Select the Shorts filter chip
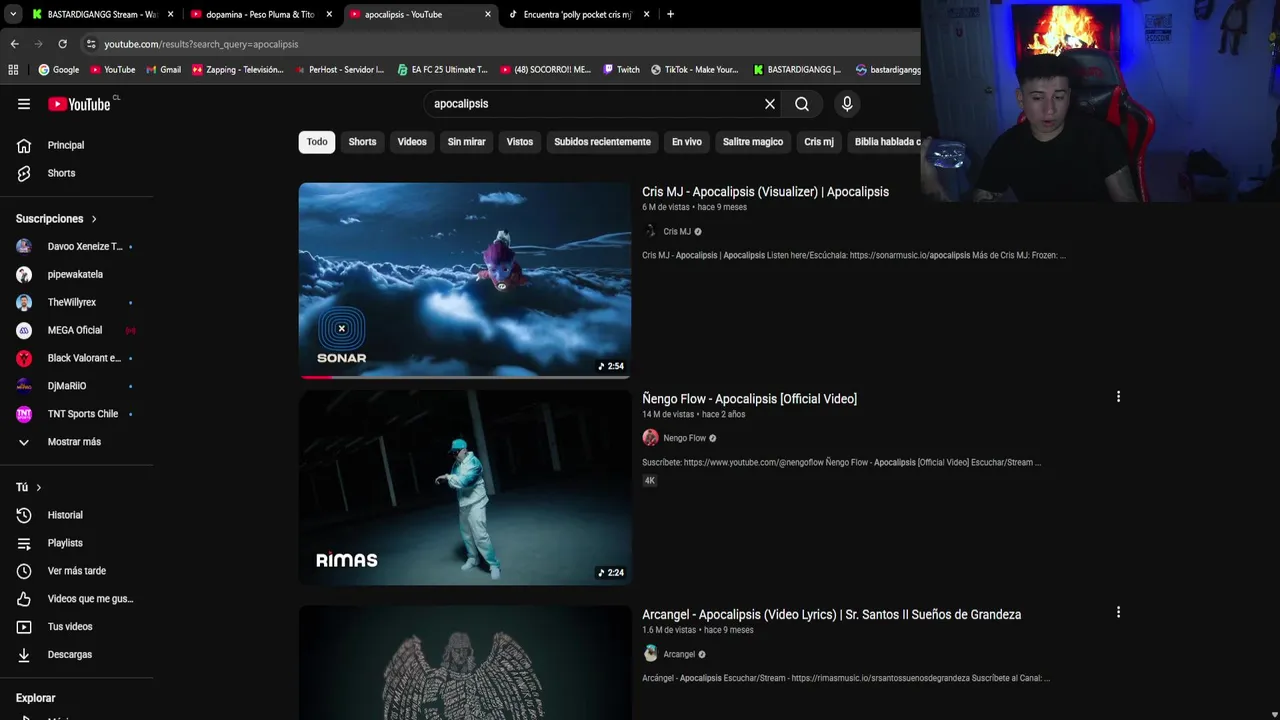The image size is (1280, 720). 362,142
